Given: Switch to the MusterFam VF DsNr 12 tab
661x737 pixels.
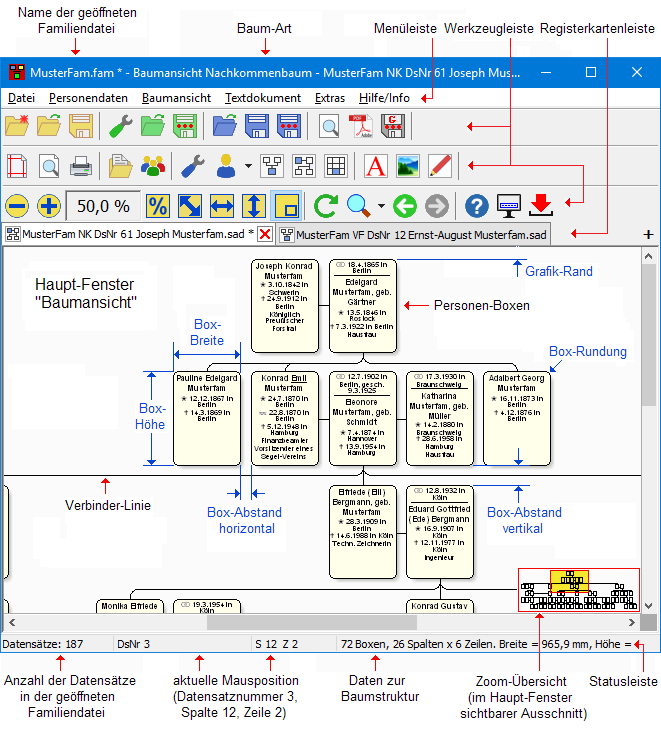Looking at the screenshot, I should coord(420,234).
